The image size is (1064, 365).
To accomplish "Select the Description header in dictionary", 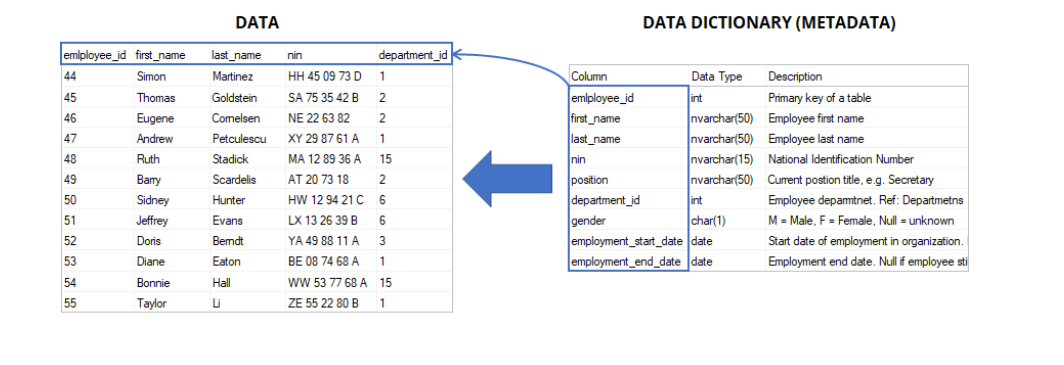I will (x=795, y=77).
